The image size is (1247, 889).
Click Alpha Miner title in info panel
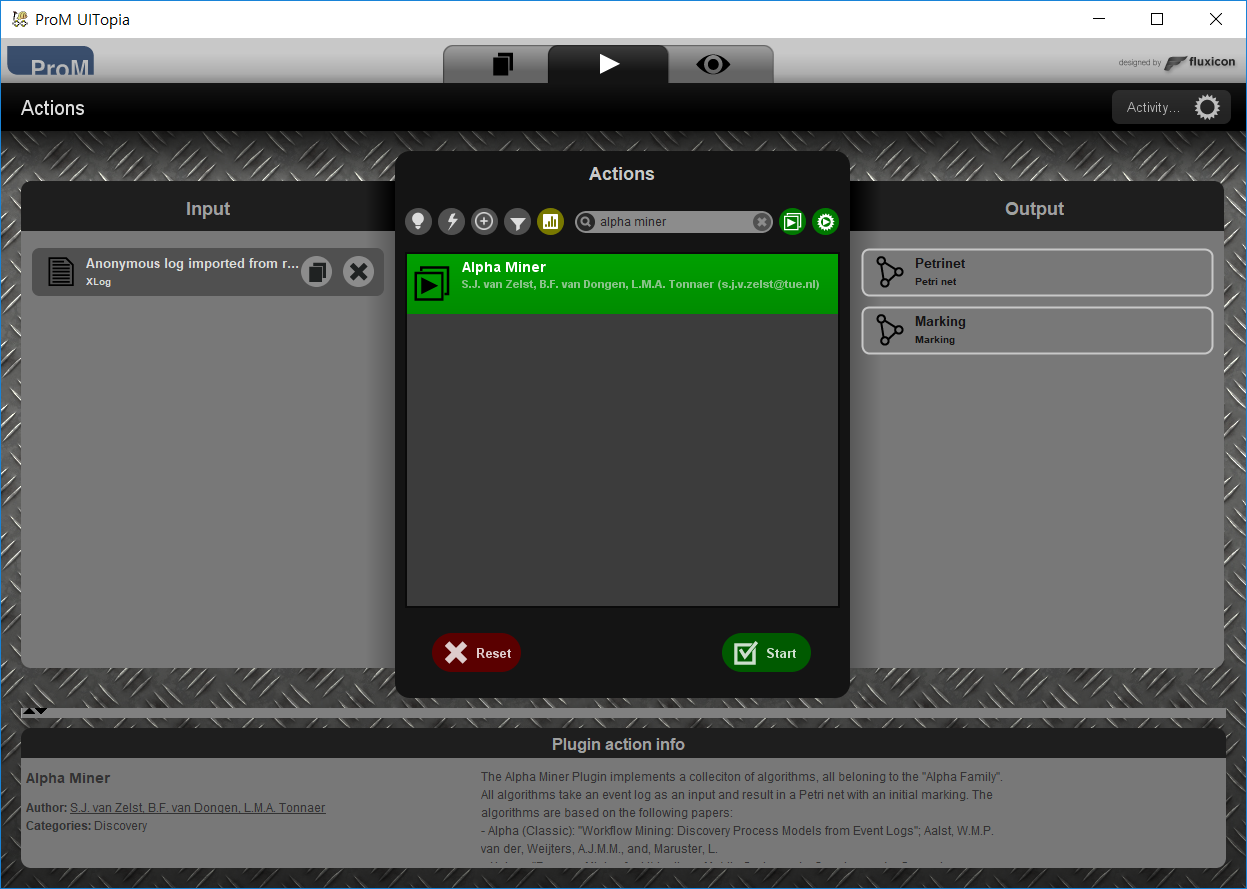coord(68,778)
